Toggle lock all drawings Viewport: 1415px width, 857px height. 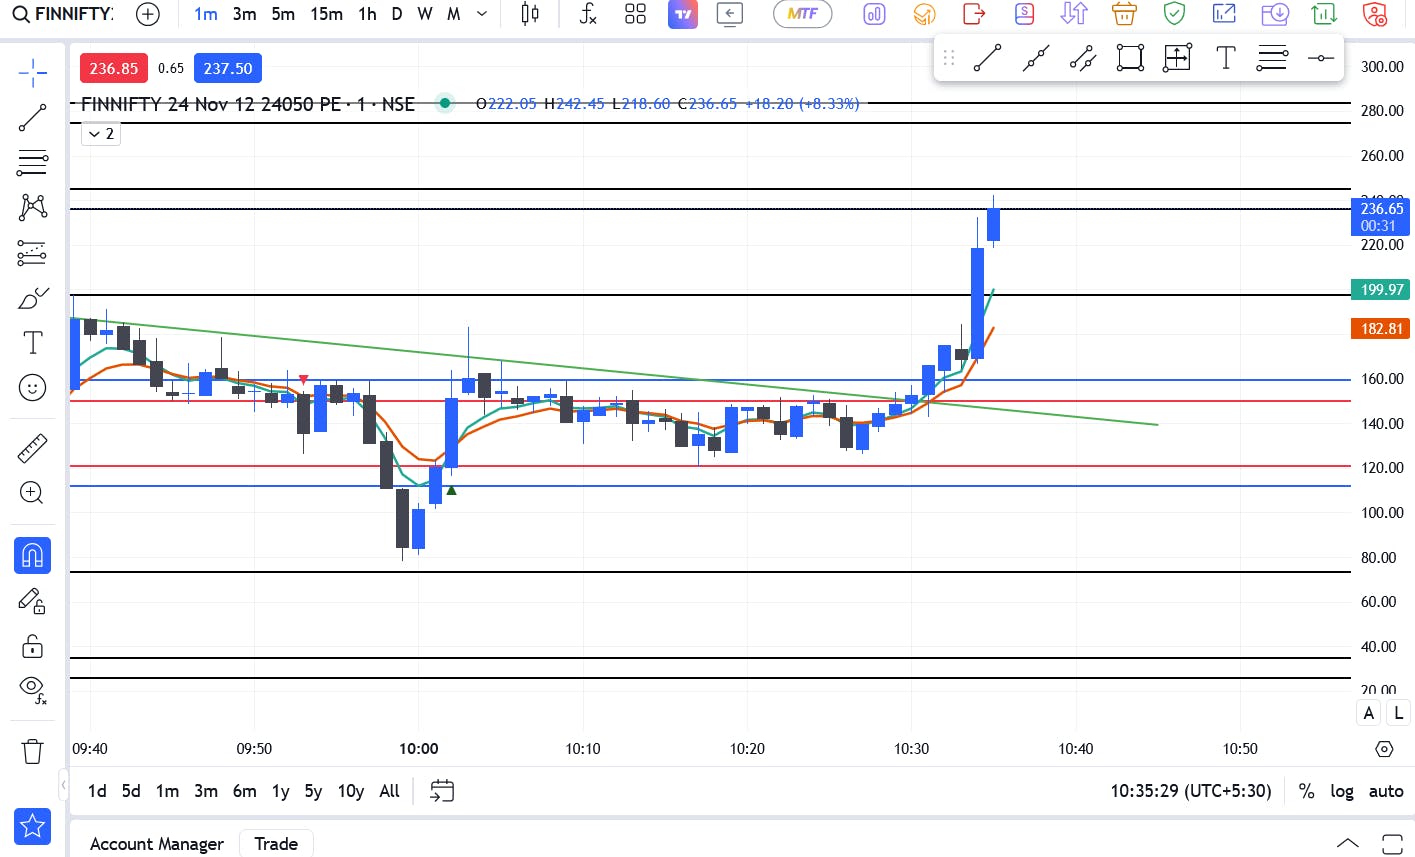[x=32, y=646]
